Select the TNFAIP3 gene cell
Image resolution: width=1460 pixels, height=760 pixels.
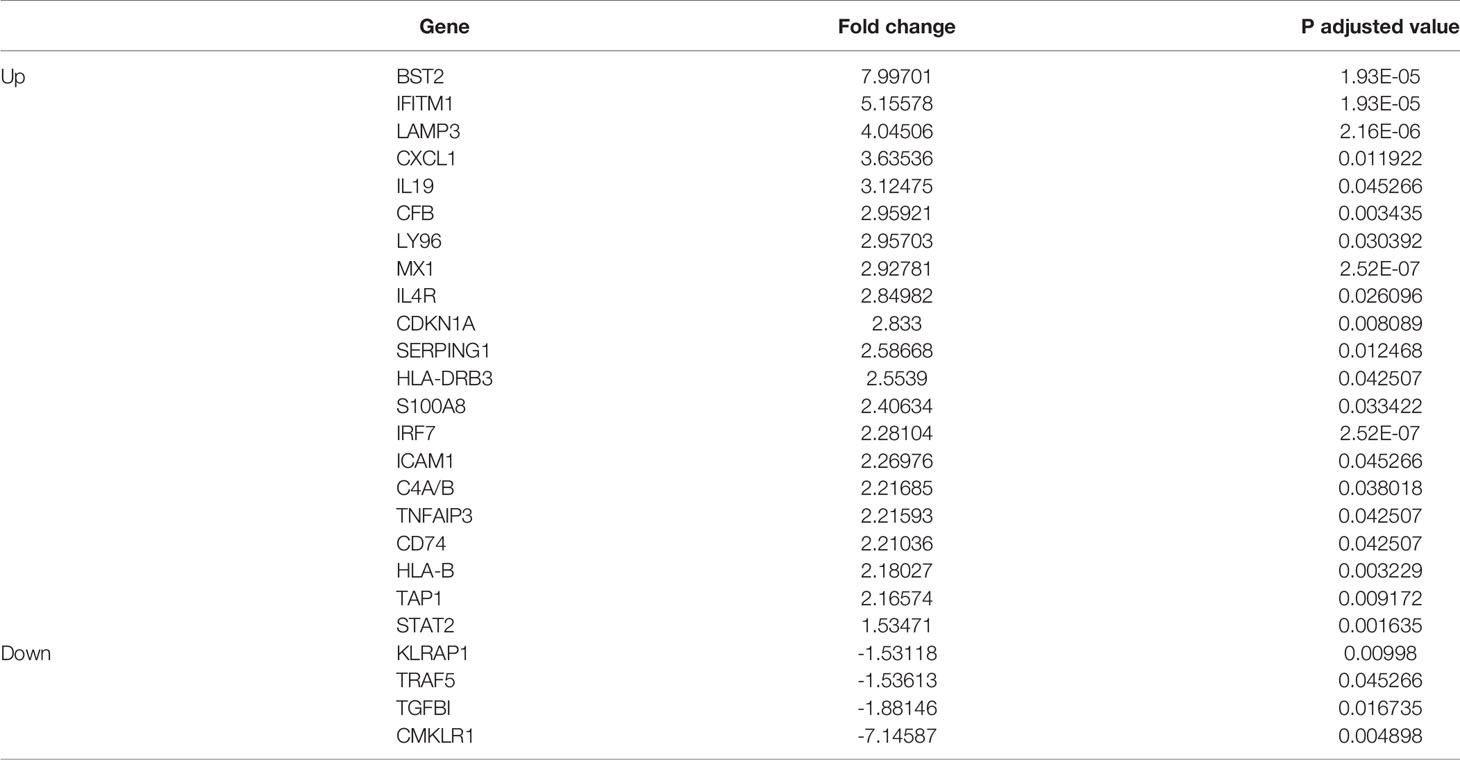pos(431,516)
